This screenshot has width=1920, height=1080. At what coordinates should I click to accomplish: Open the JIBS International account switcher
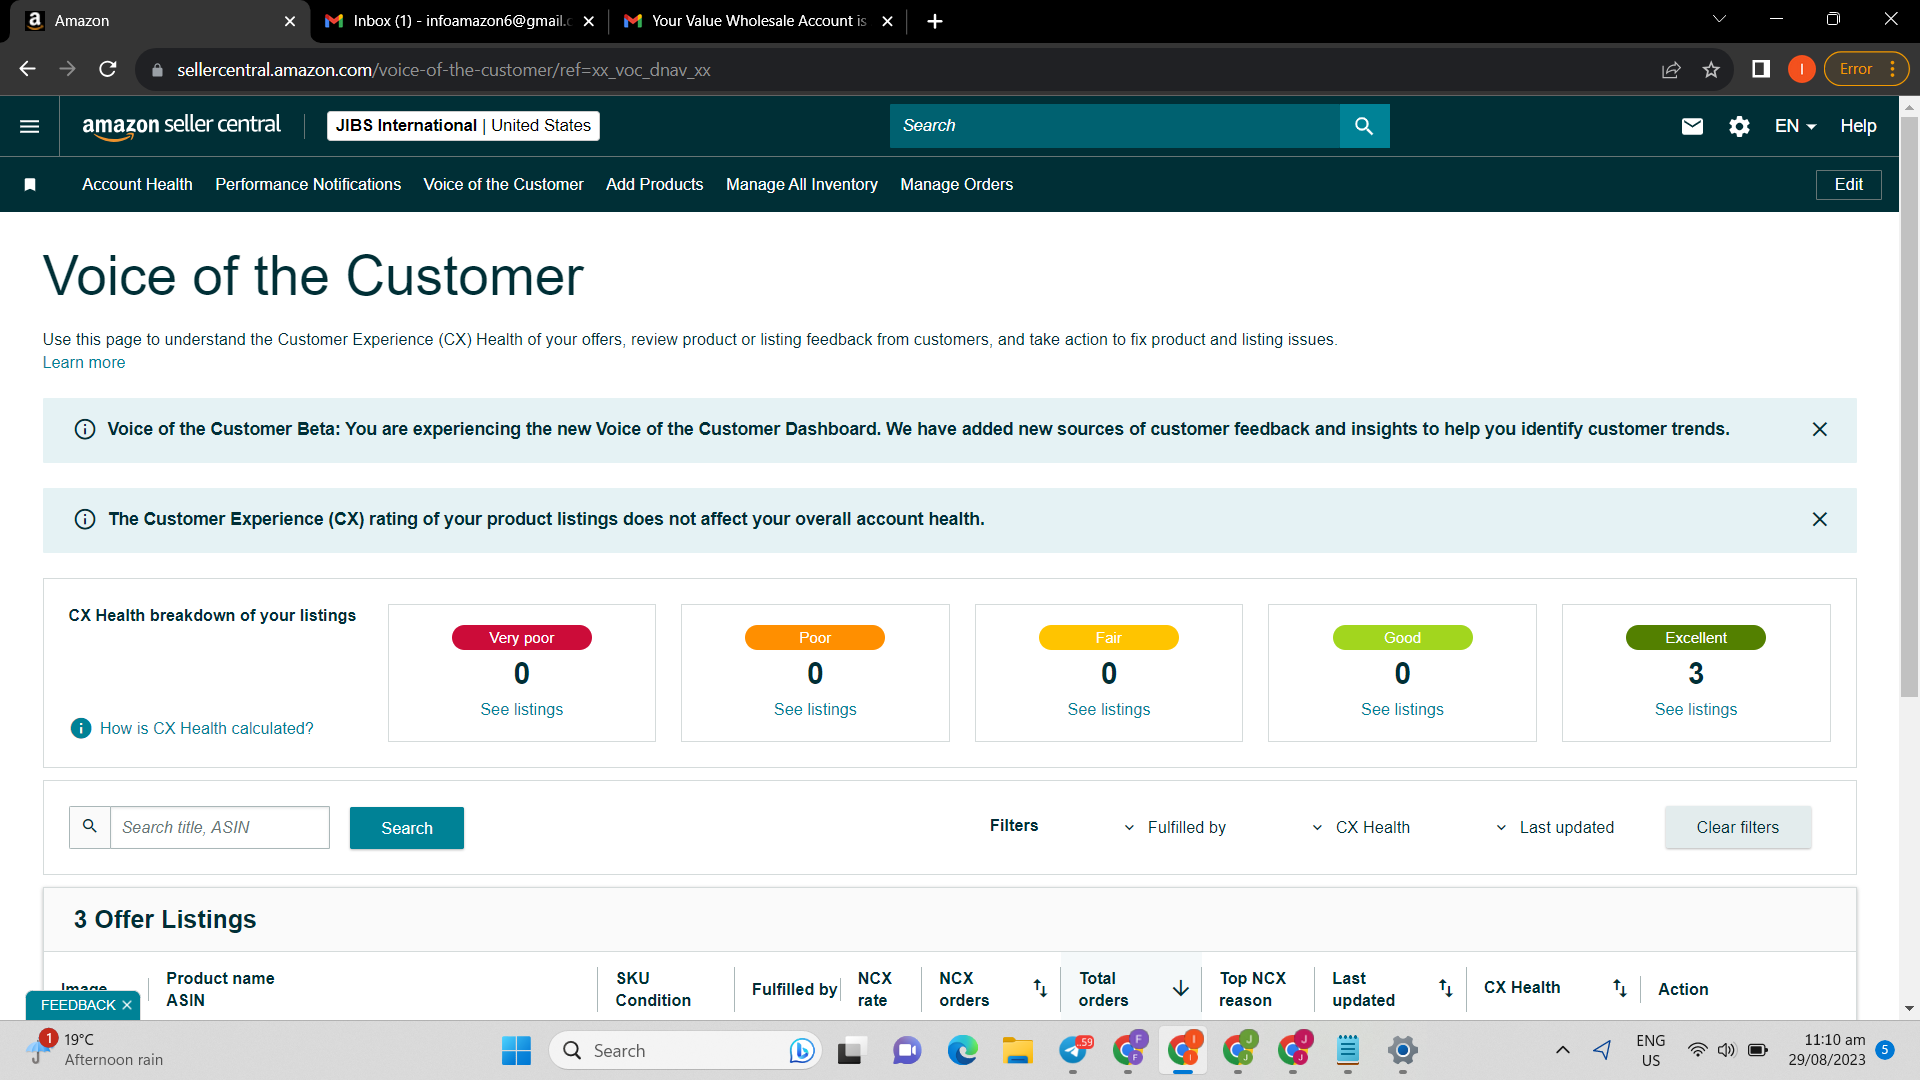point(463,126)
